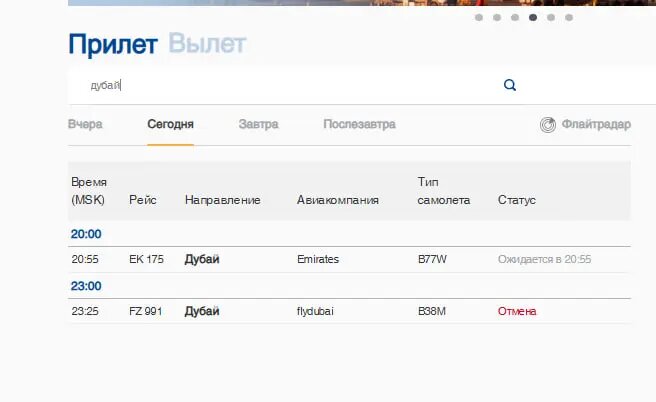Click the Рейс column header
This screenshot has width=656, height=402.
click(x=143, y=200)
